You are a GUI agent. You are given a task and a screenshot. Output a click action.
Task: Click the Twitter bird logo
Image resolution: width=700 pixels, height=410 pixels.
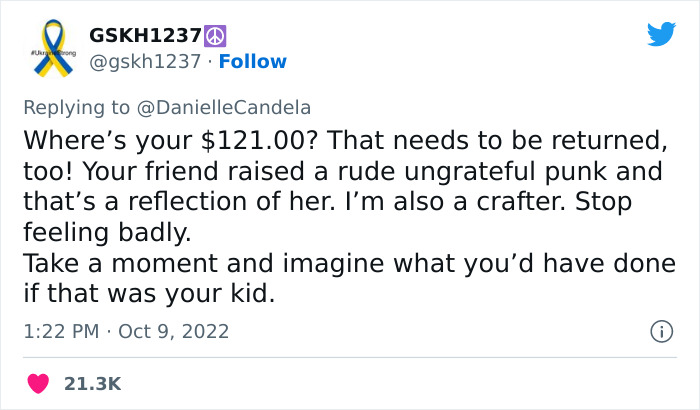coord(661,35)
